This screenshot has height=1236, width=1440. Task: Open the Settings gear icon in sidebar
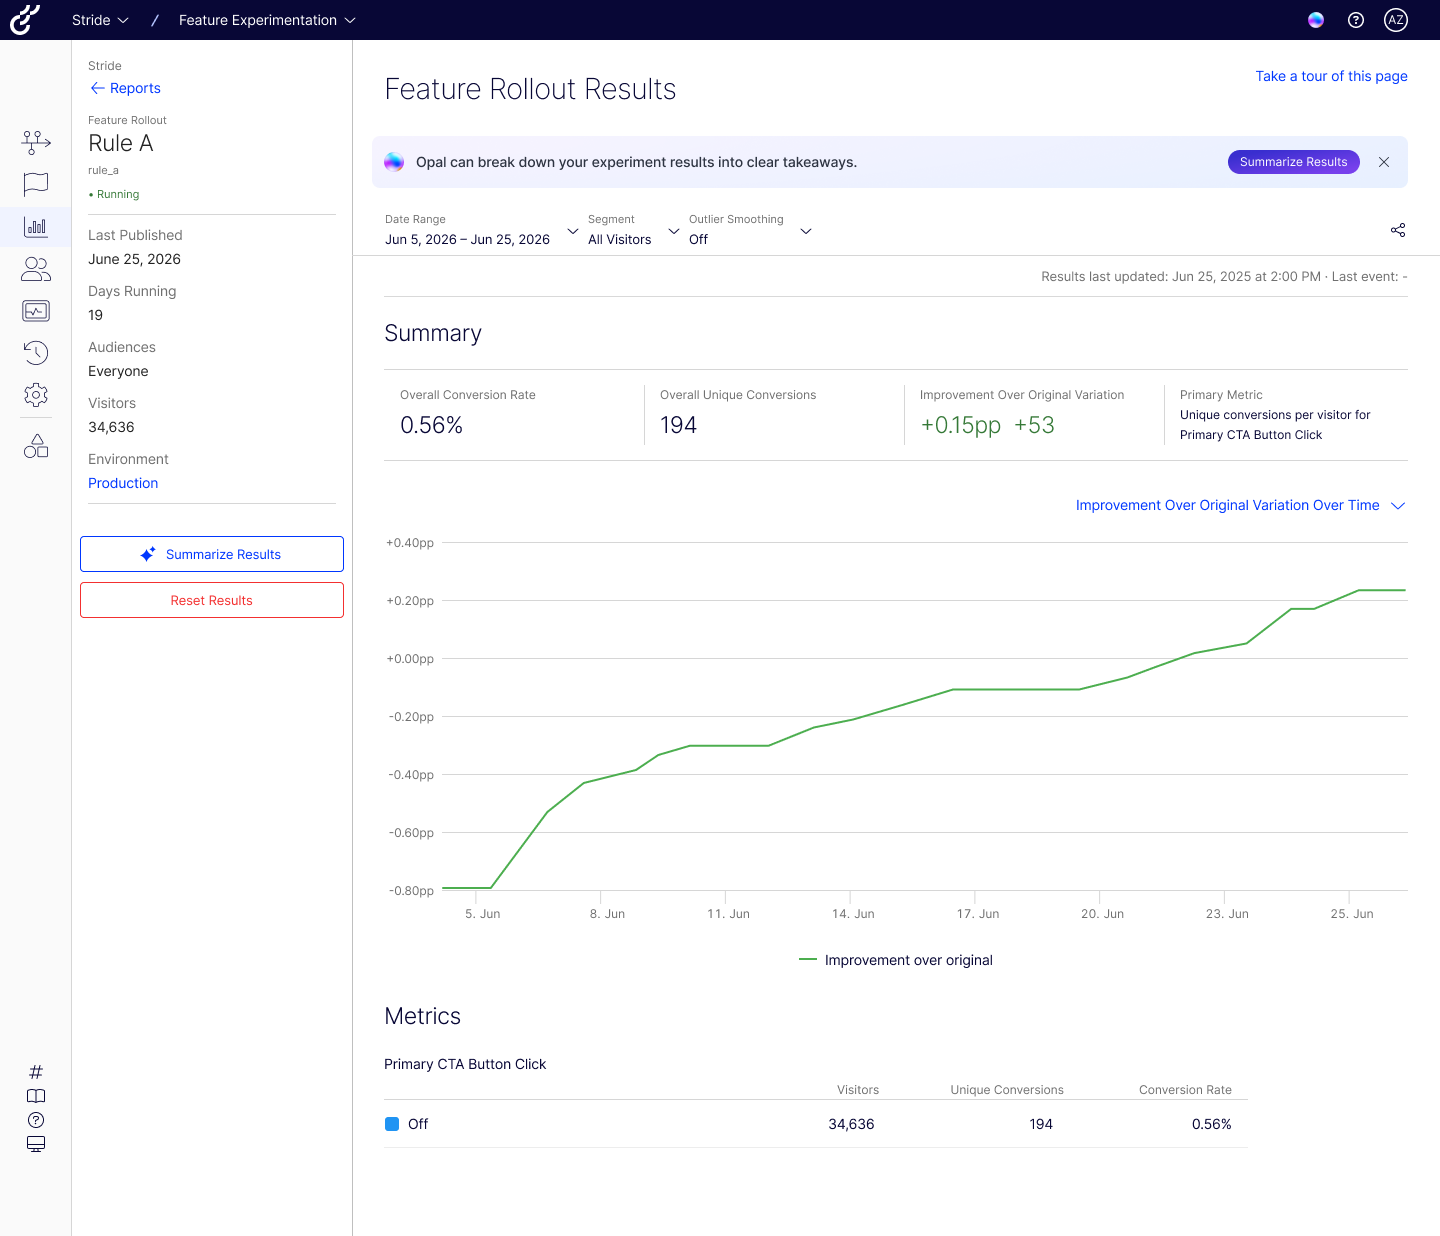click(x=36, y=395)
